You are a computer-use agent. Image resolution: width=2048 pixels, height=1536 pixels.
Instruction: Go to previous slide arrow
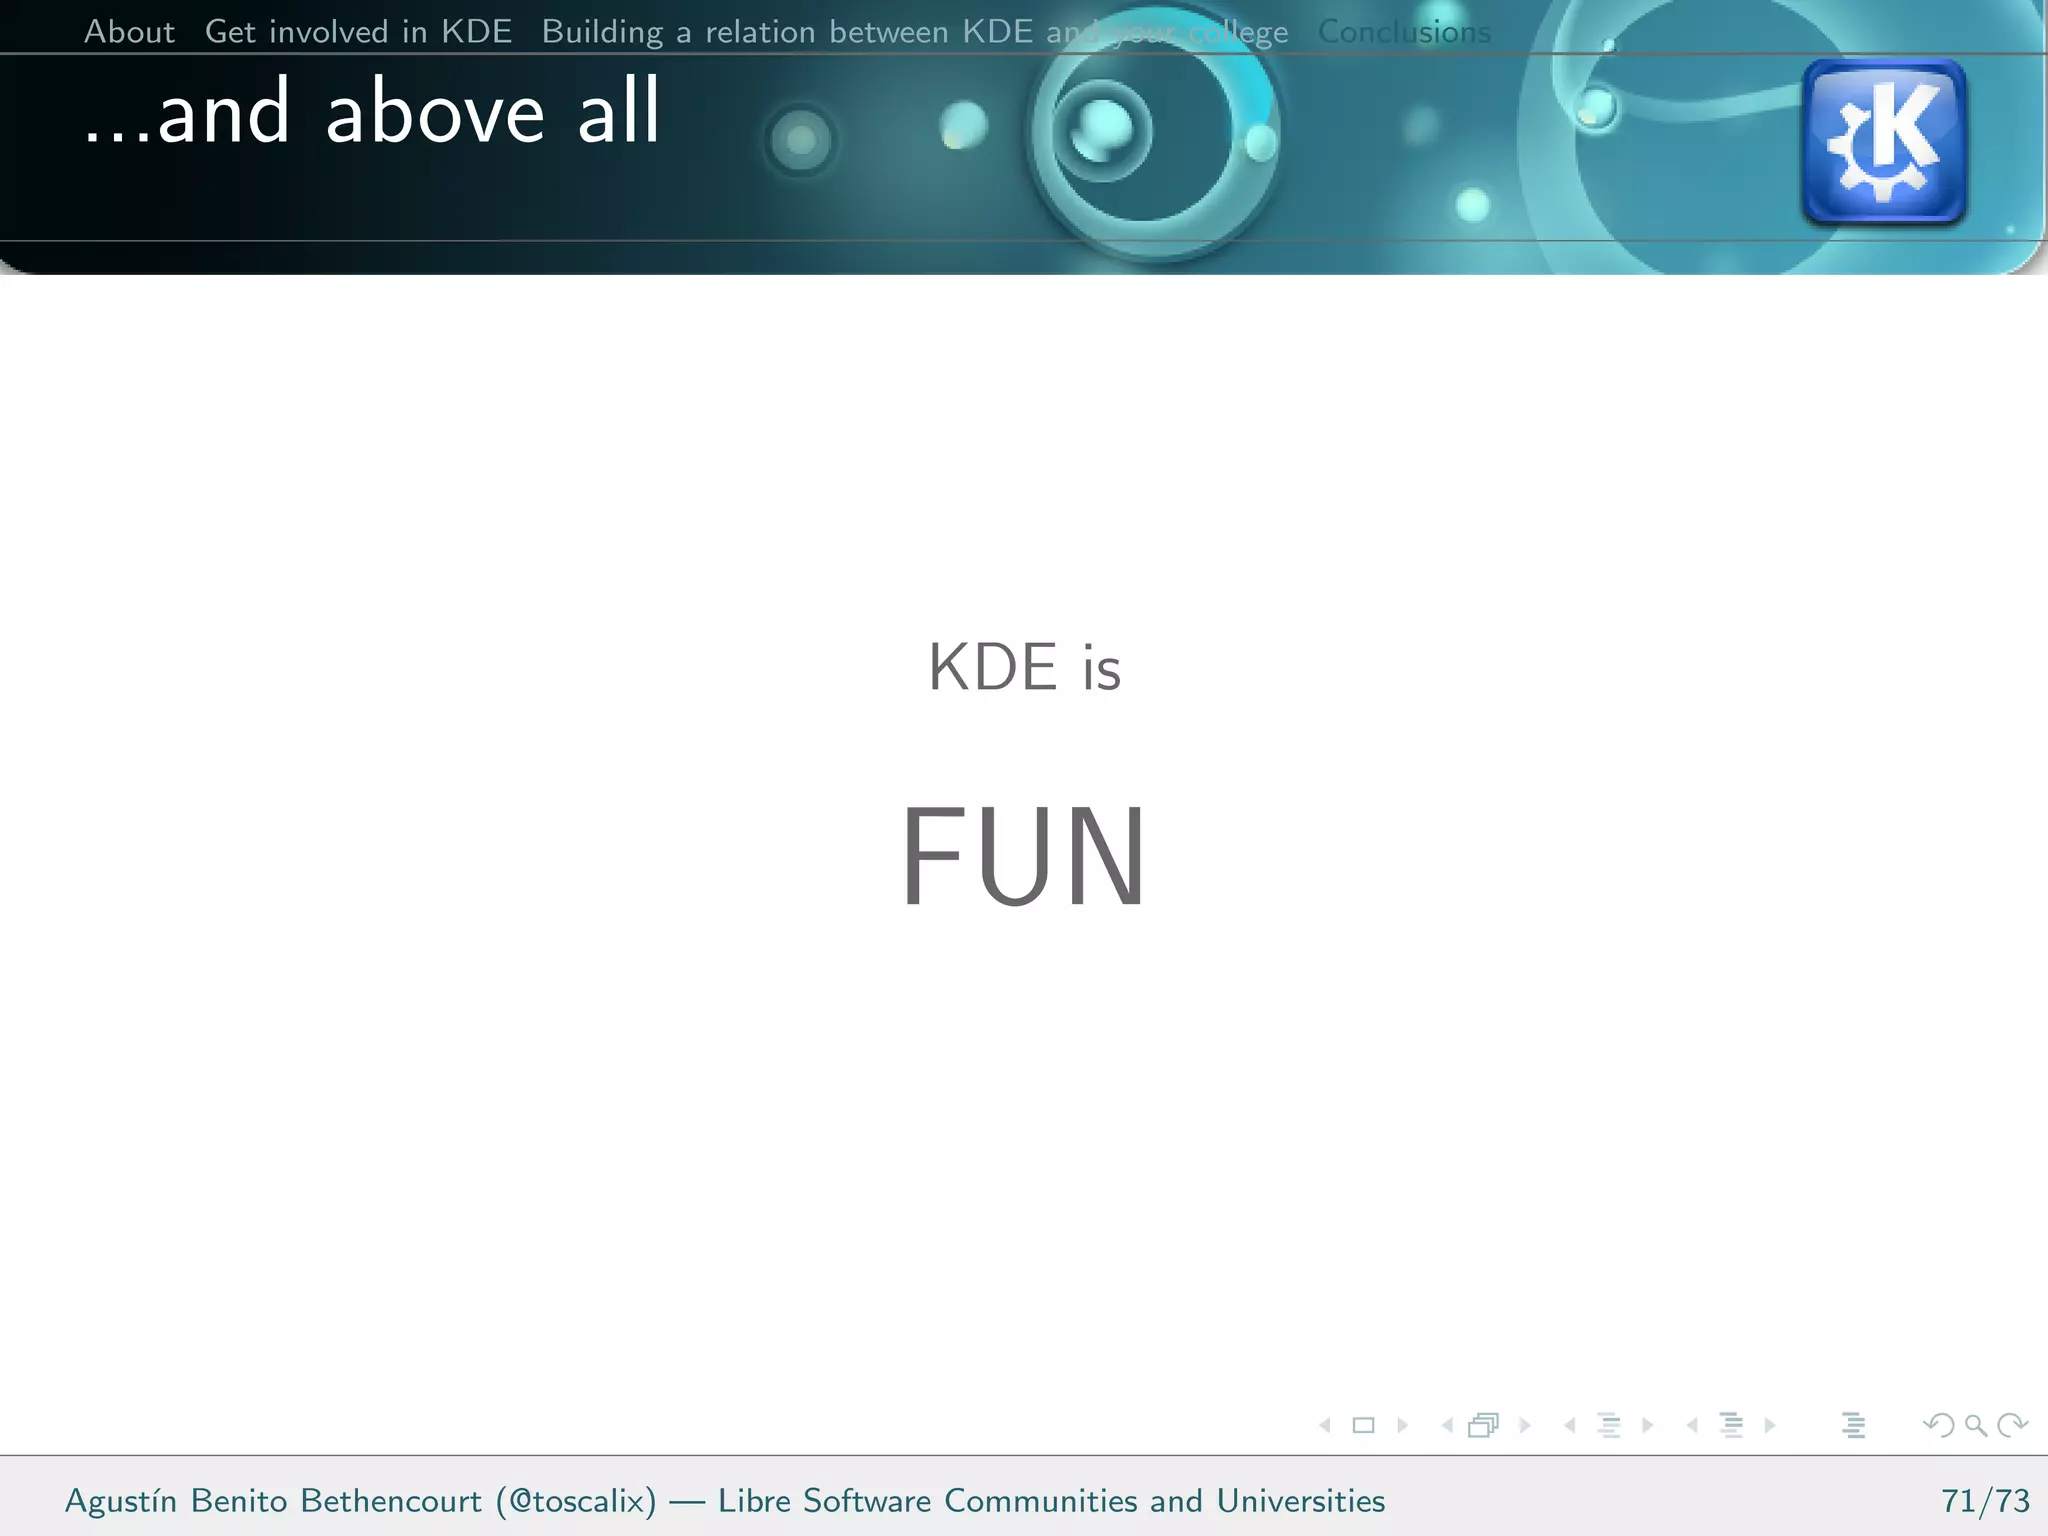(1325, 1425)
